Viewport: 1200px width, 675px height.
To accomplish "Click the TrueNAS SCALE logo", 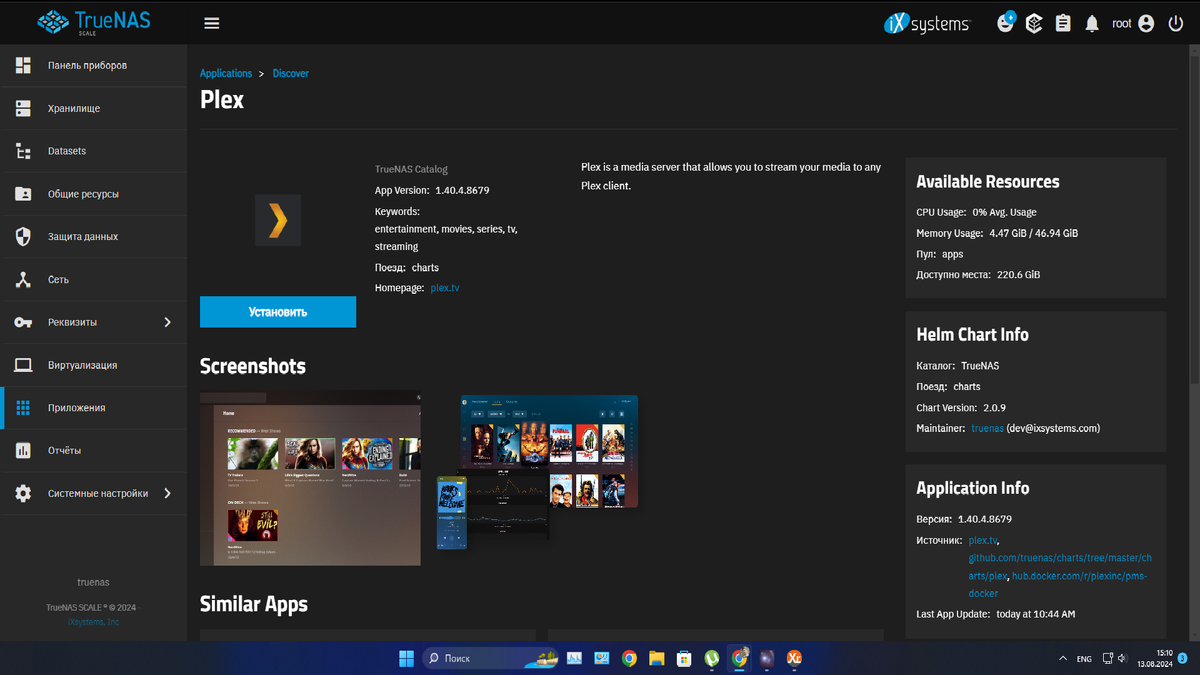I will [x=94, y=22].
